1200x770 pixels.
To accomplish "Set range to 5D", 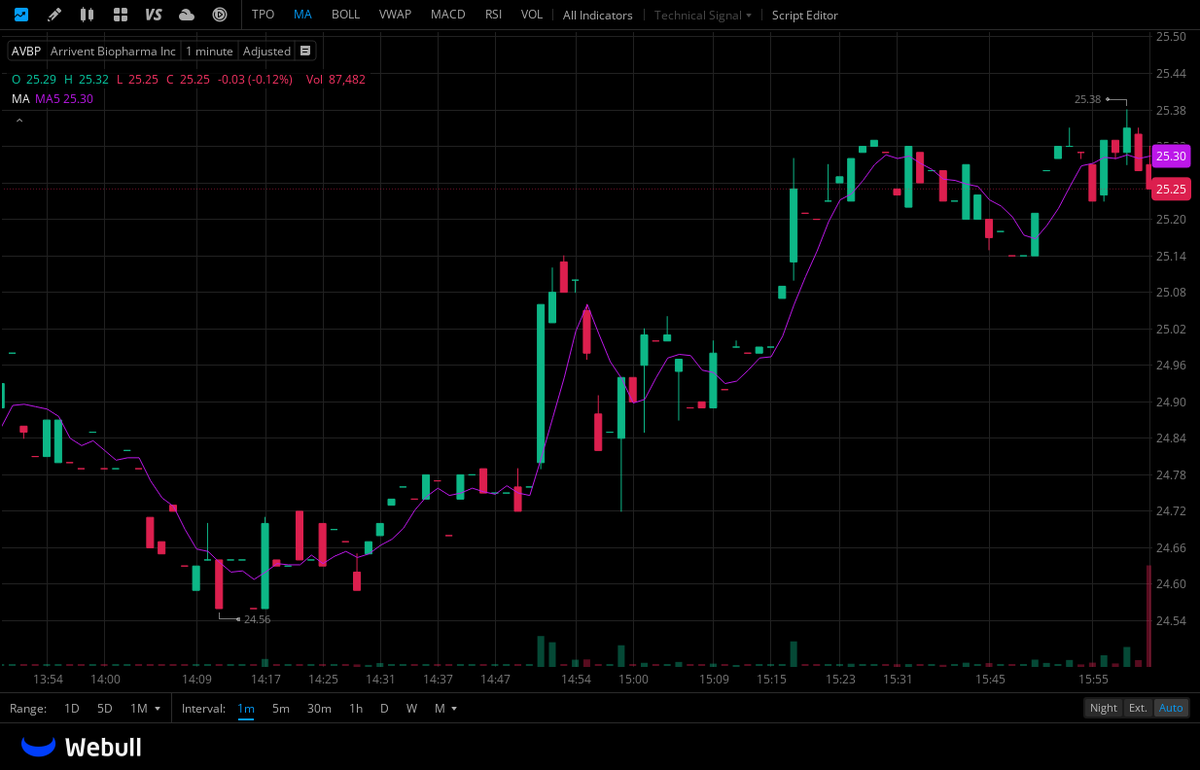I will (x=104, y=708).
